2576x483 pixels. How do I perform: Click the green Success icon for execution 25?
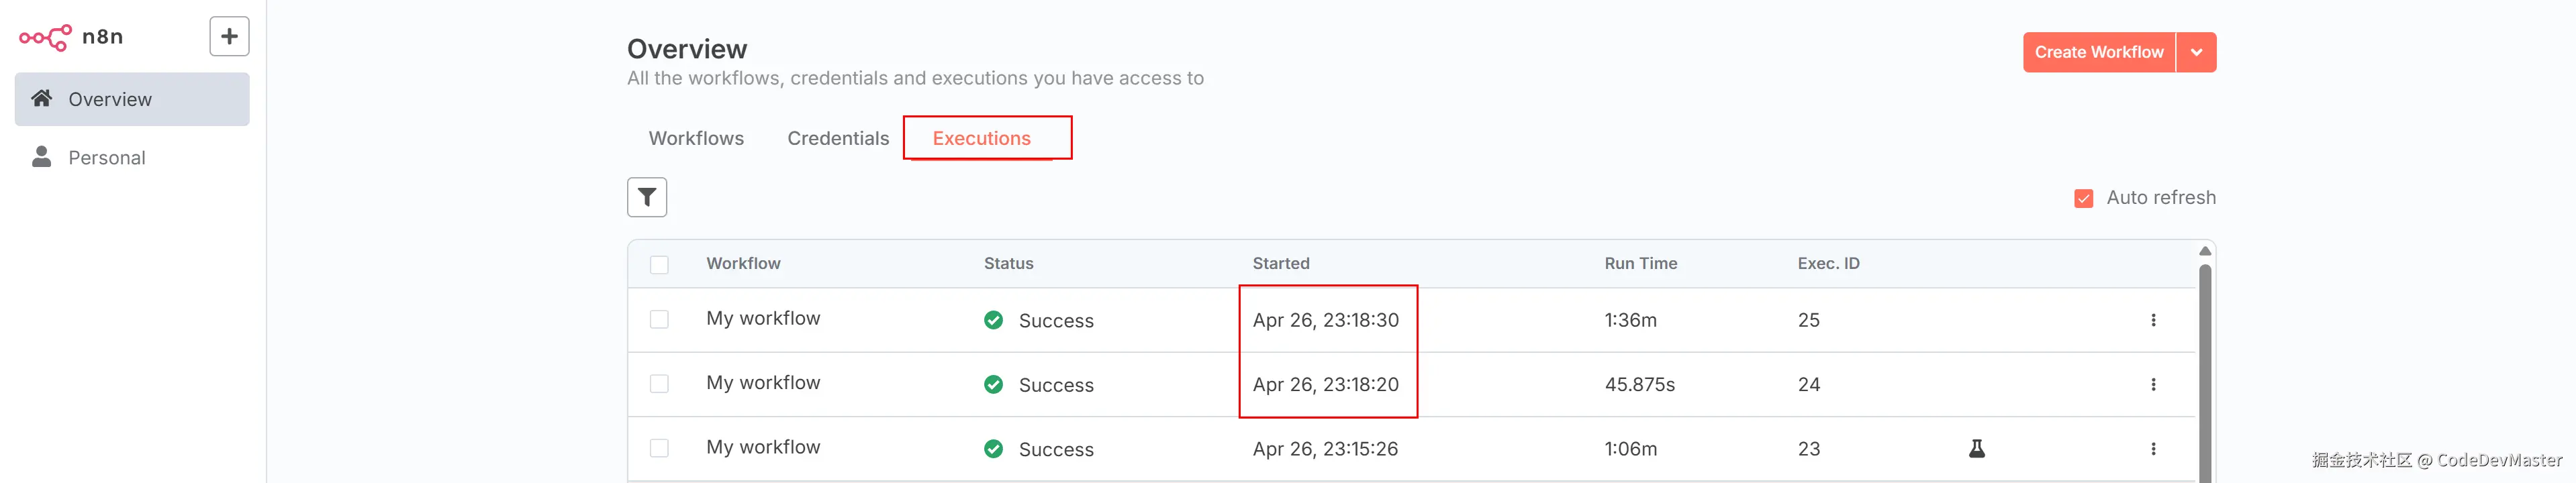993,320
